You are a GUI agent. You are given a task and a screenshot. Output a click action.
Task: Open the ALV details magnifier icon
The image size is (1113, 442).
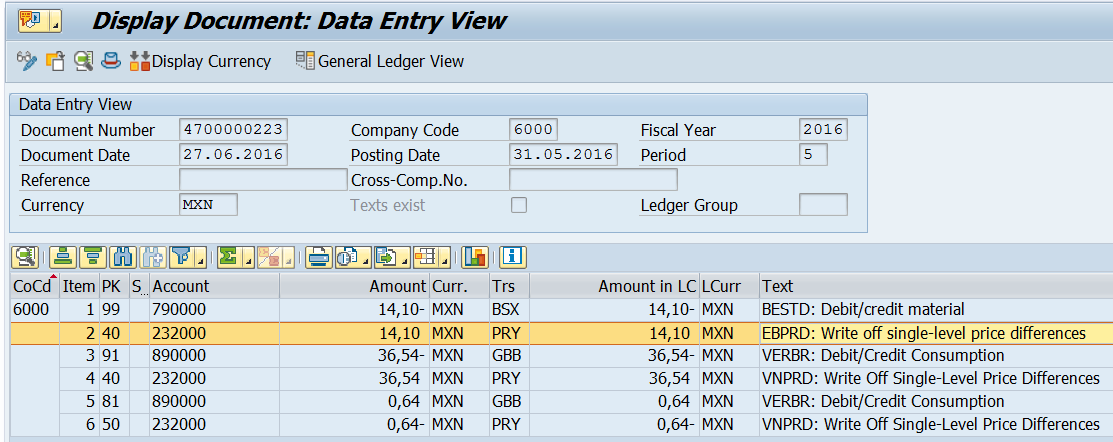pos(25,256)
